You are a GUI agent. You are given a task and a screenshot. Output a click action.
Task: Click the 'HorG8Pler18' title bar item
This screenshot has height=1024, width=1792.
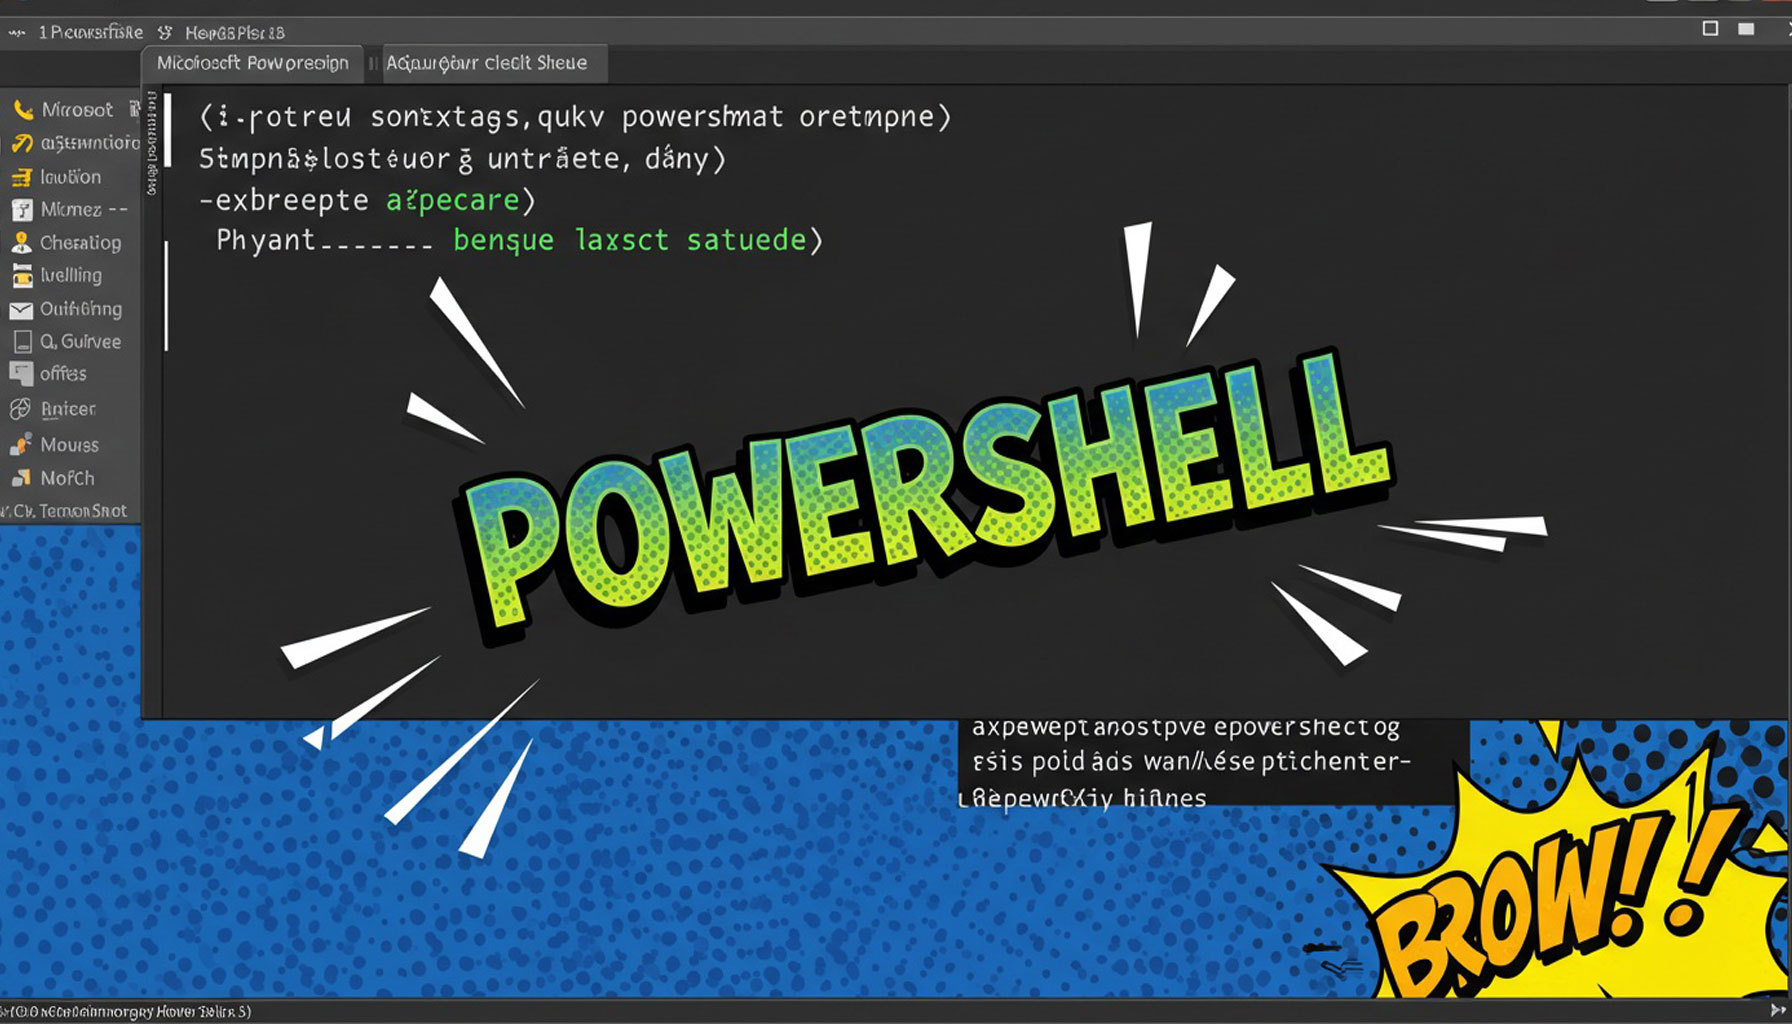click(x=235, y=32)
